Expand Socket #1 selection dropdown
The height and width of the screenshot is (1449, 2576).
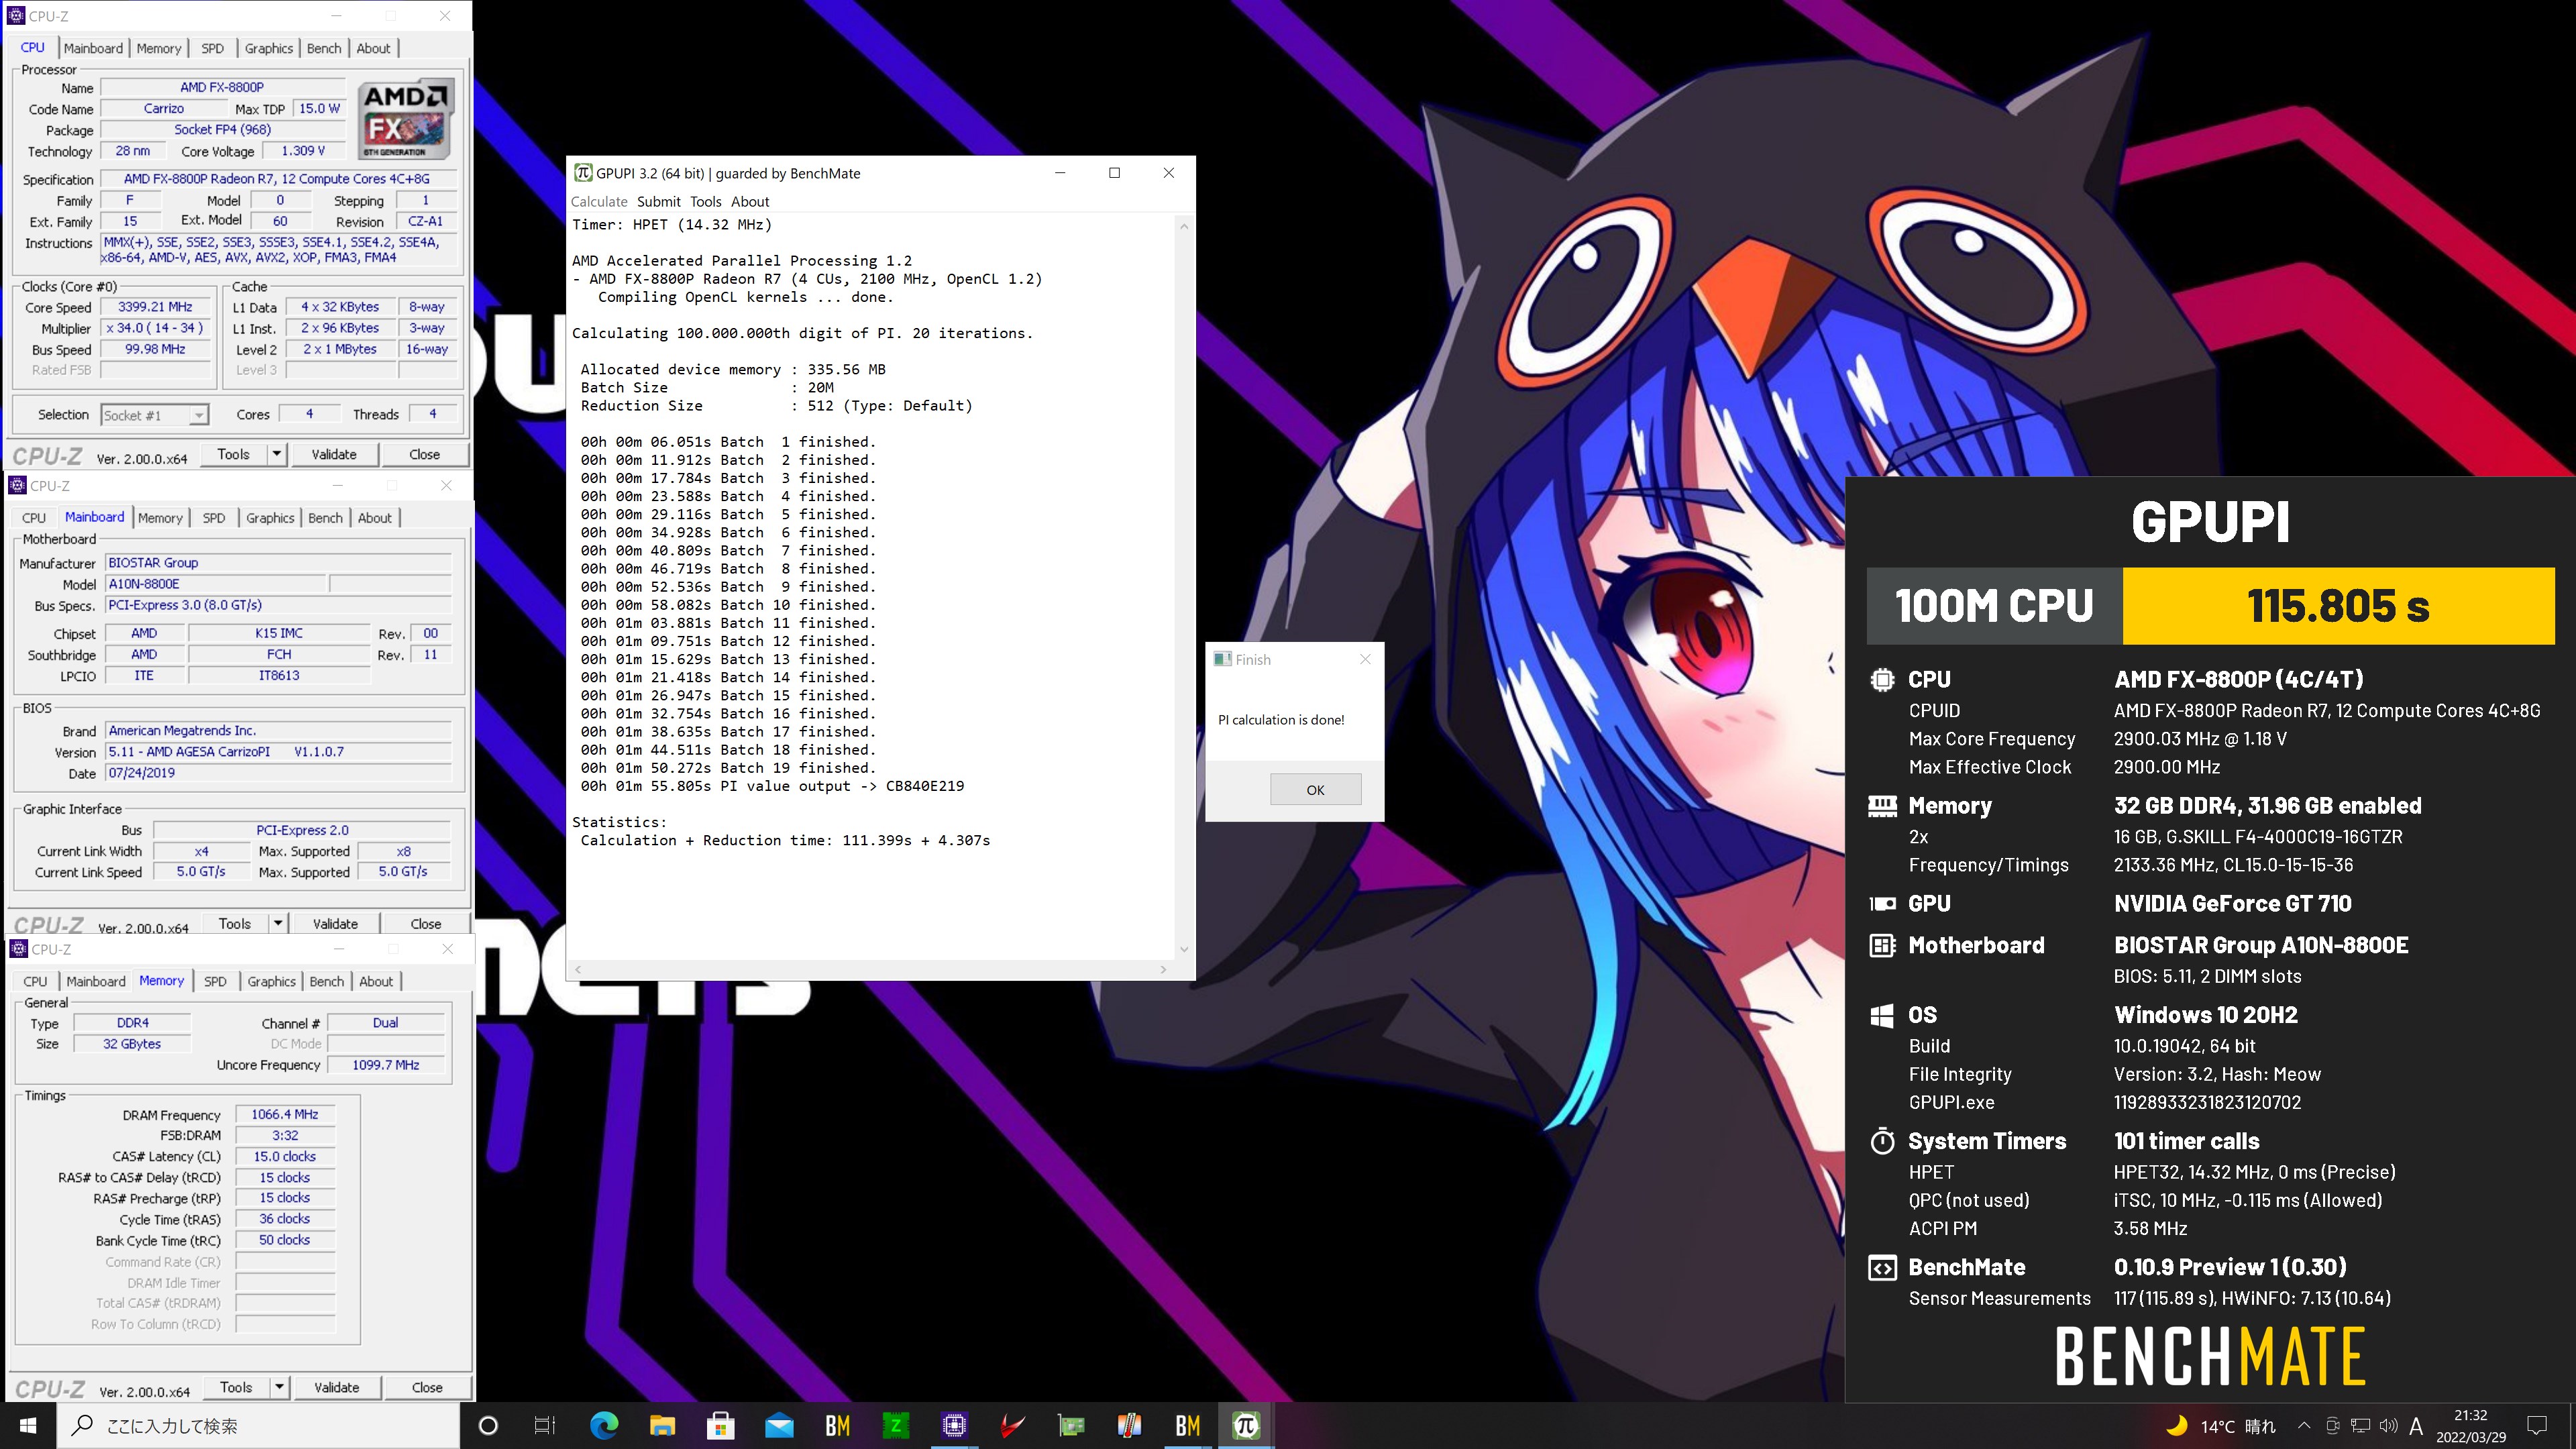(198, 416)
